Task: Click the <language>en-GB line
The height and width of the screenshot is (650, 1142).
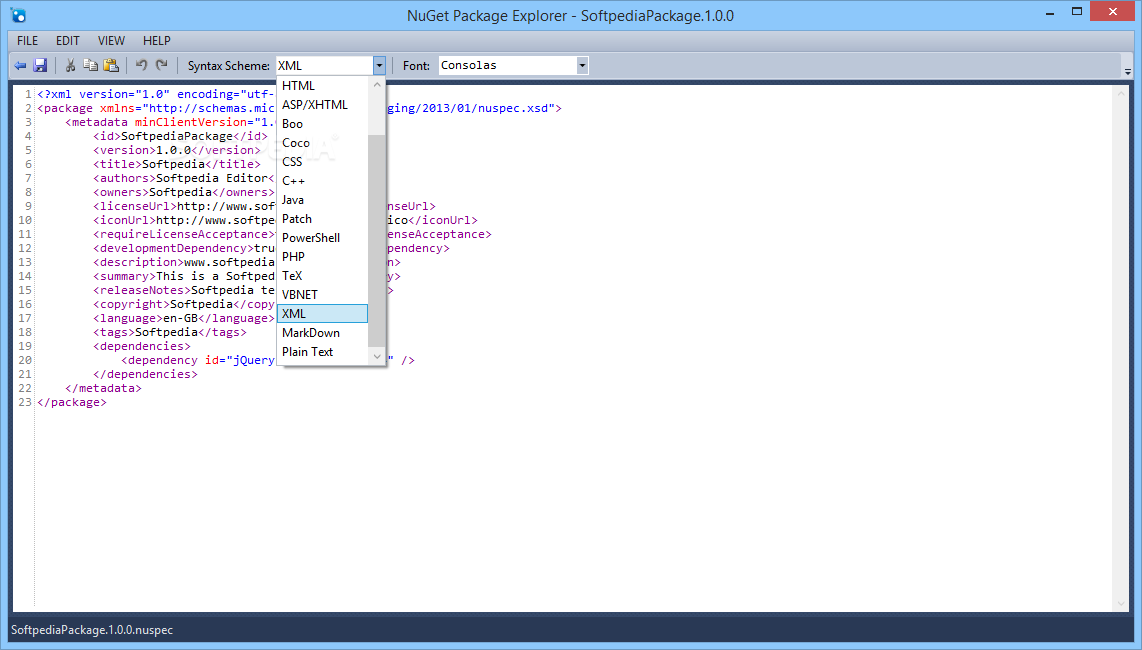Action: coord(184,318)
